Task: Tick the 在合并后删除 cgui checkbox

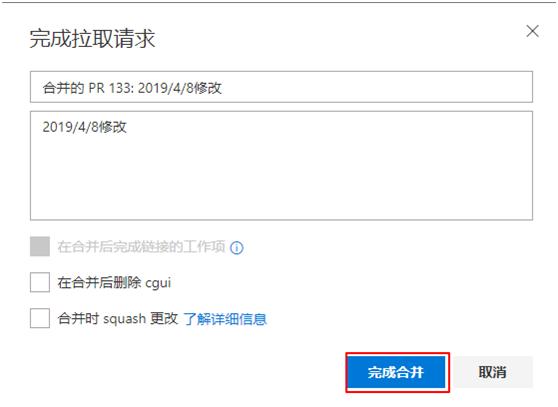Action: [40, 282]
